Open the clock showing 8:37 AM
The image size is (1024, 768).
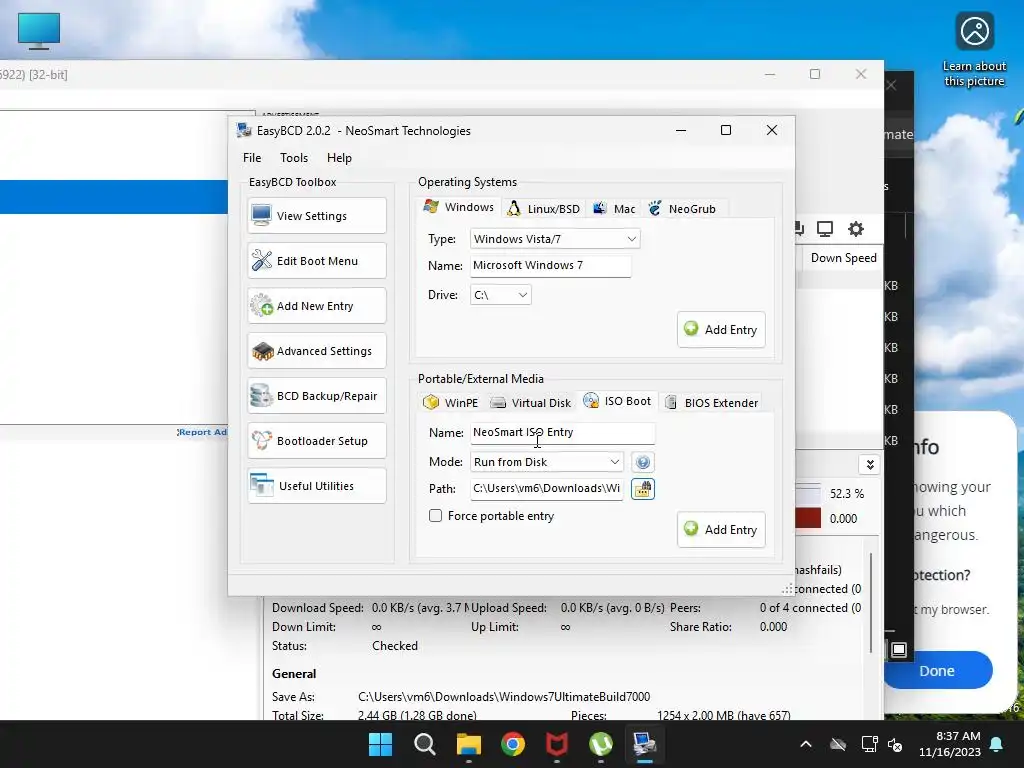(950, 744)
